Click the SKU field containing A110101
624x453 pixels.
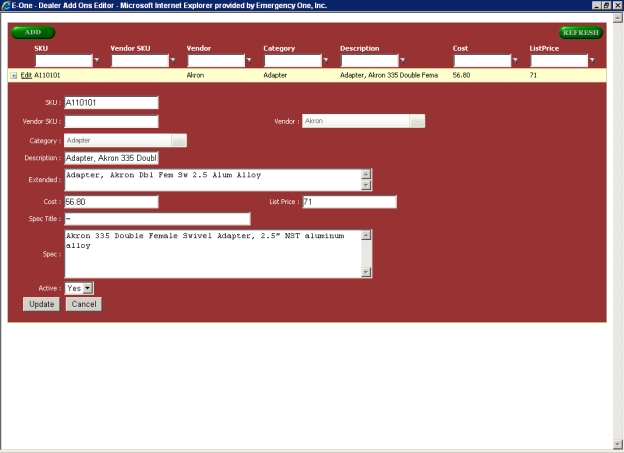[111, 103]
